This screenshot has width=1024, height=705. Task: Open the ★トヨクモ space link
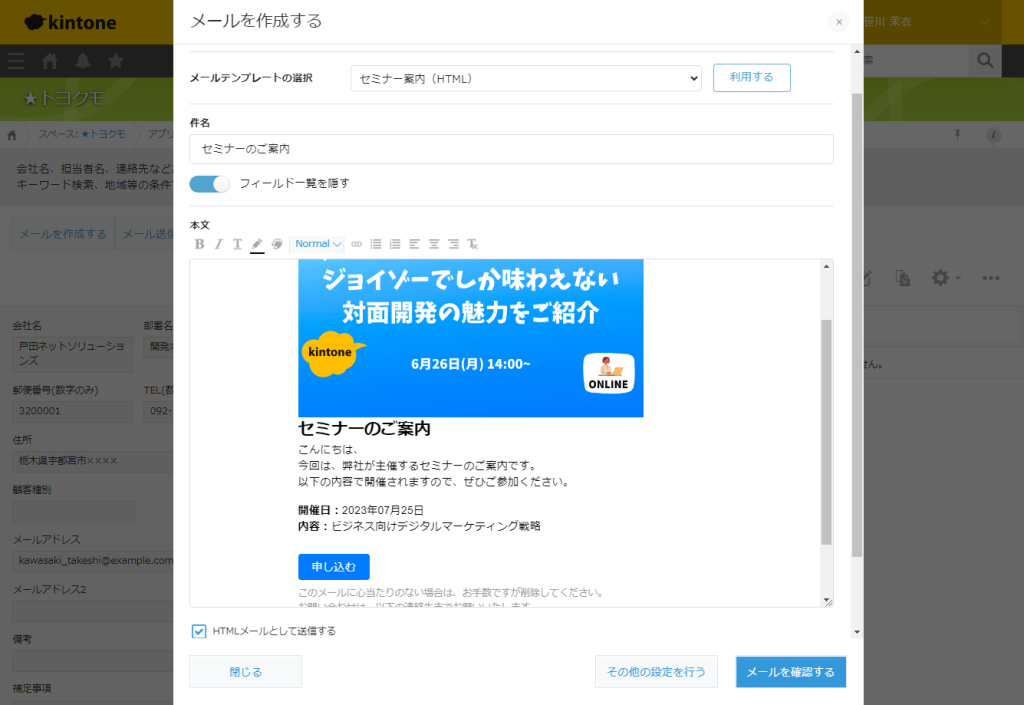tap(103, 134)
